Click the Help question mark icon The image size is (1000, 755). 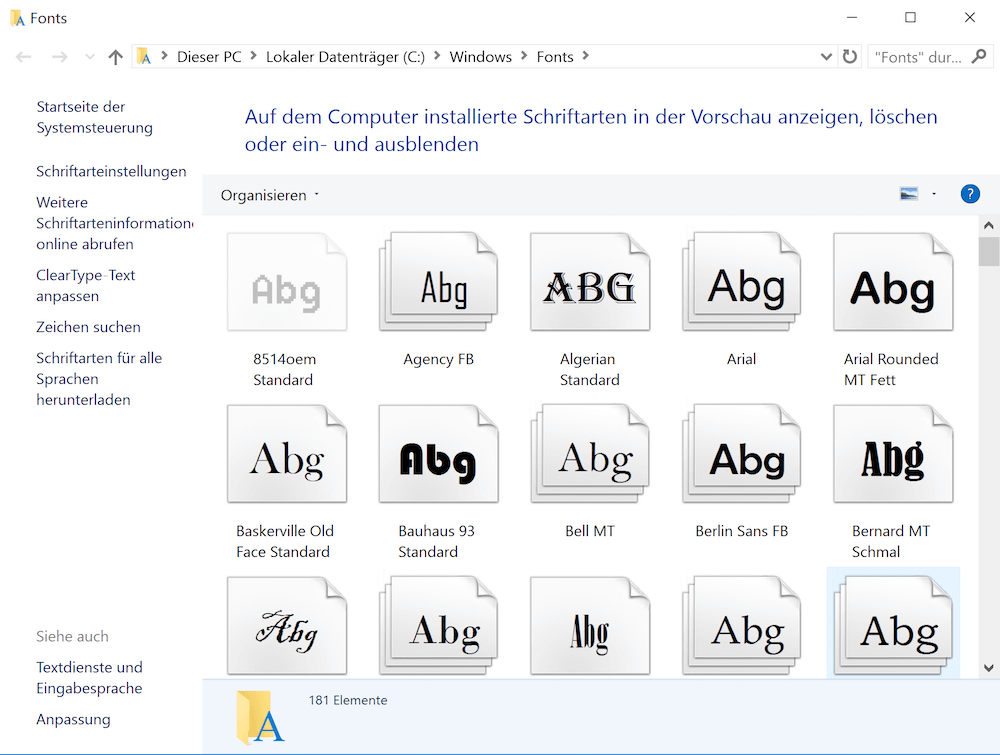point(970,194)
